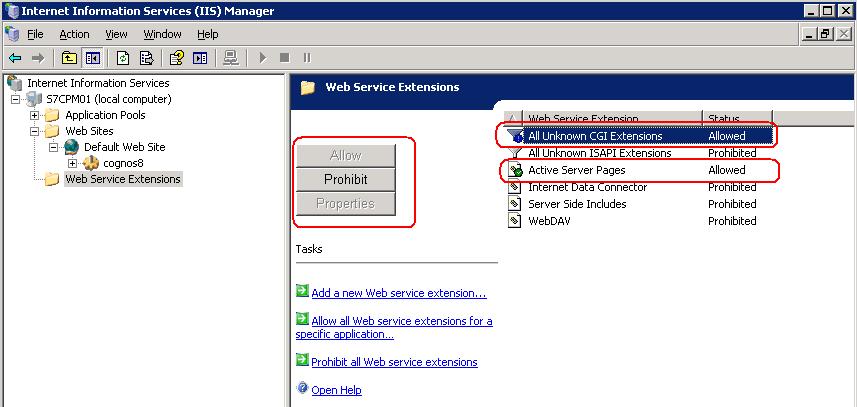
Task: Toggle Show/Hide Console Tree toolbar icon
Action: (92, 57)
